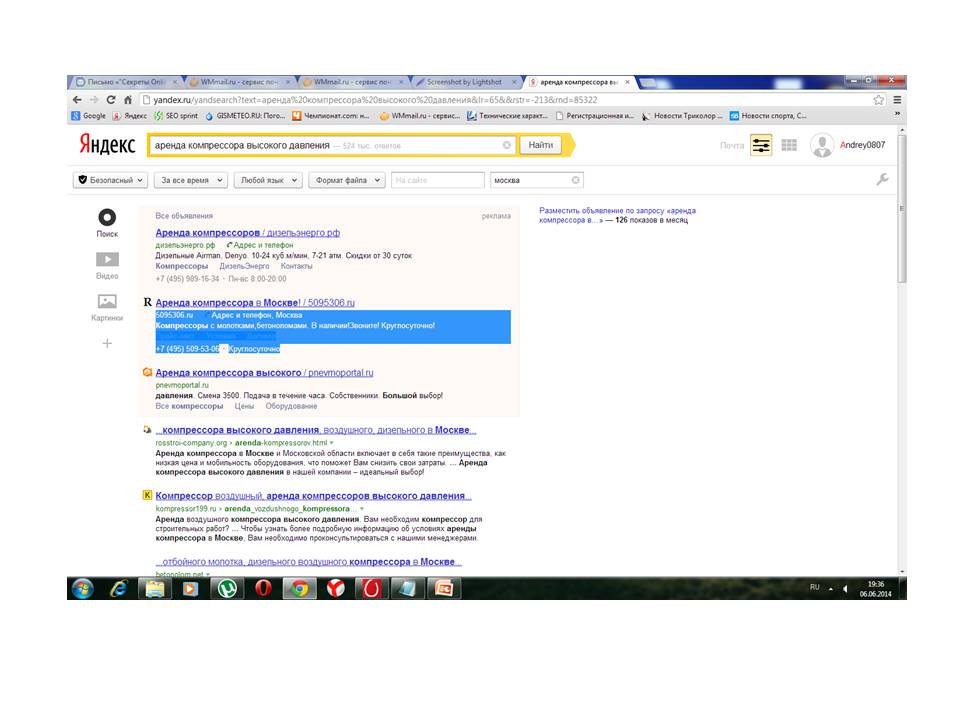Open the Chrome menu hamburger icon
Viewport: 960px width, 720px height.
pos(897,100)
